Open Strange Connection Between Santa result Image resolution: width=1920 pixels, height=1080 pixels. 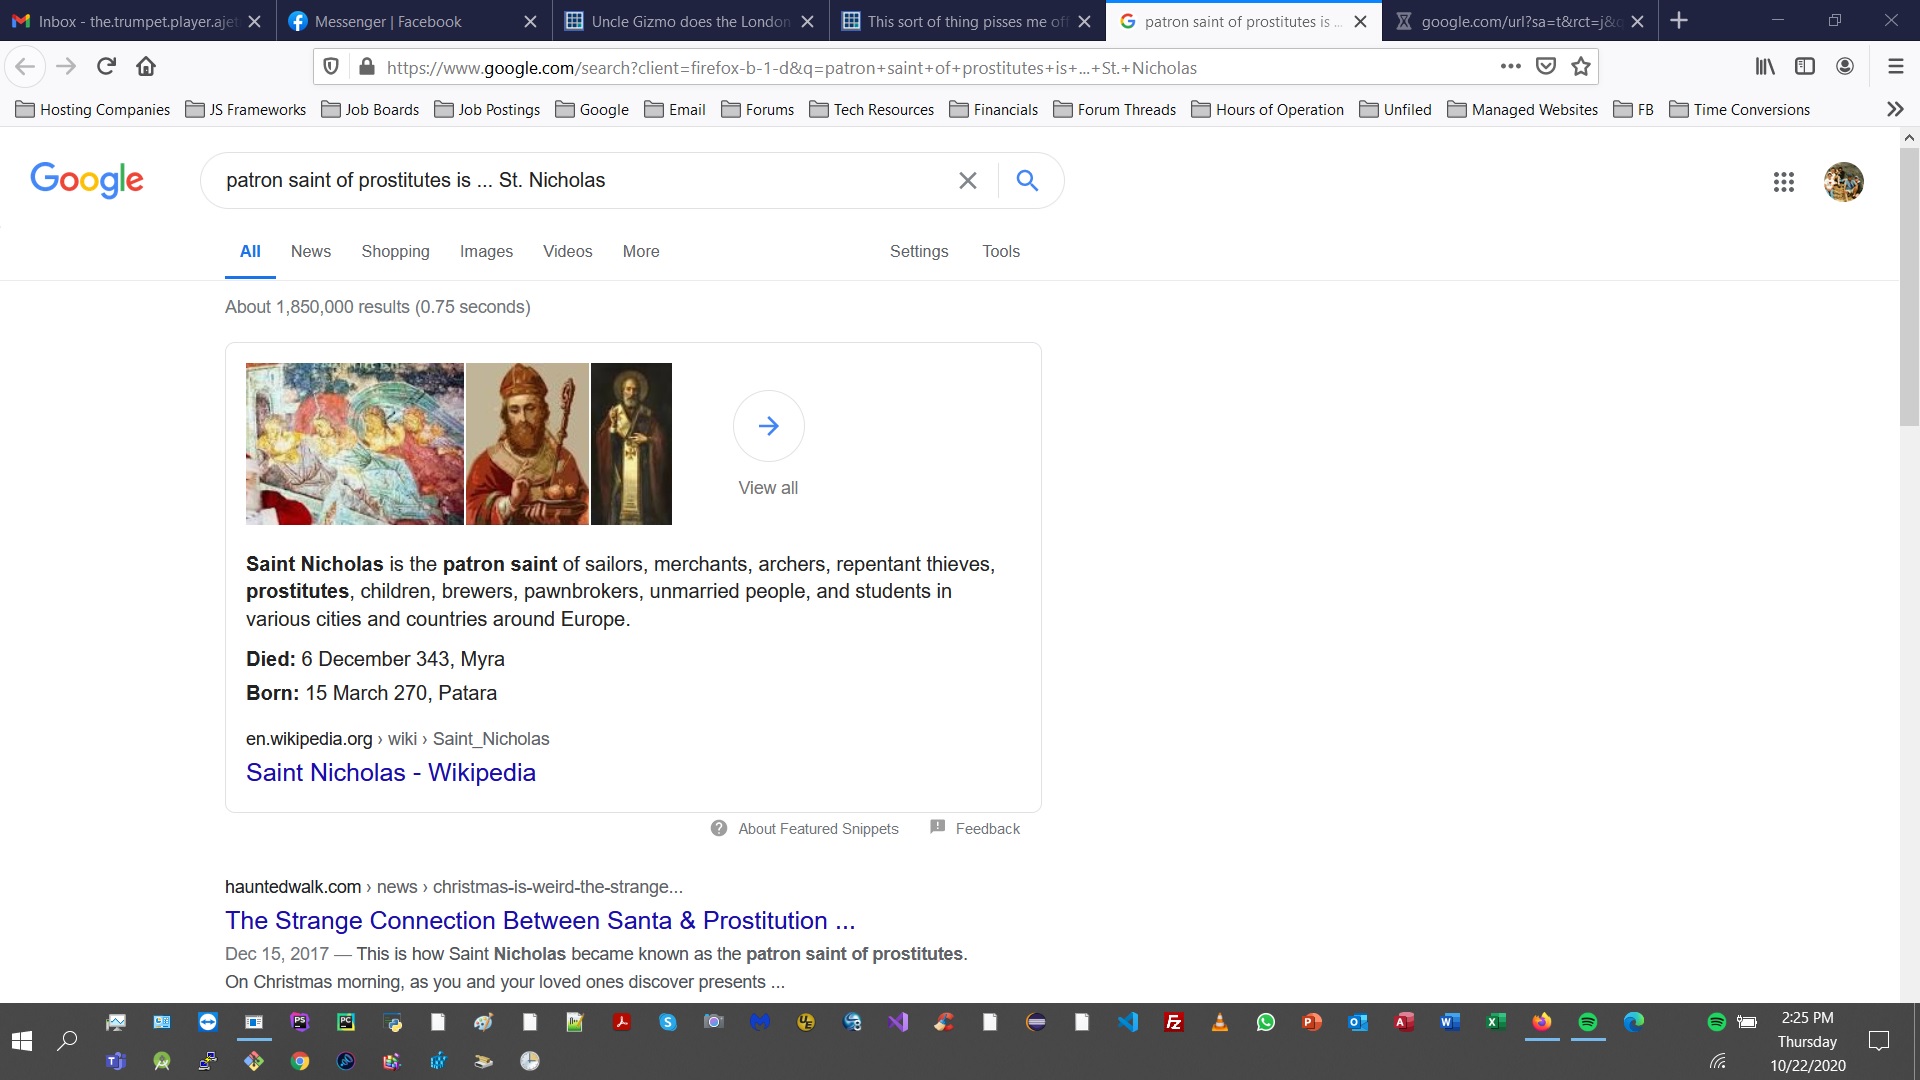(540, 920)
